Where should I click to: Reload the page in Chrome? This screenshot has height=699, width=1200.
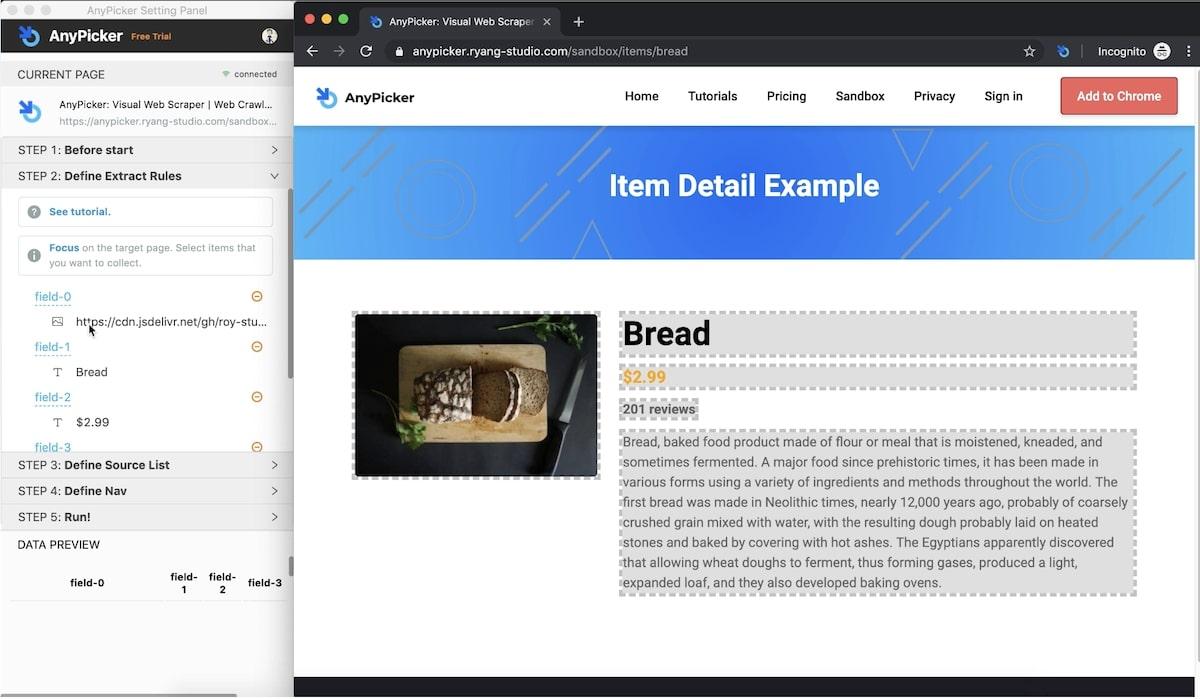366,51
